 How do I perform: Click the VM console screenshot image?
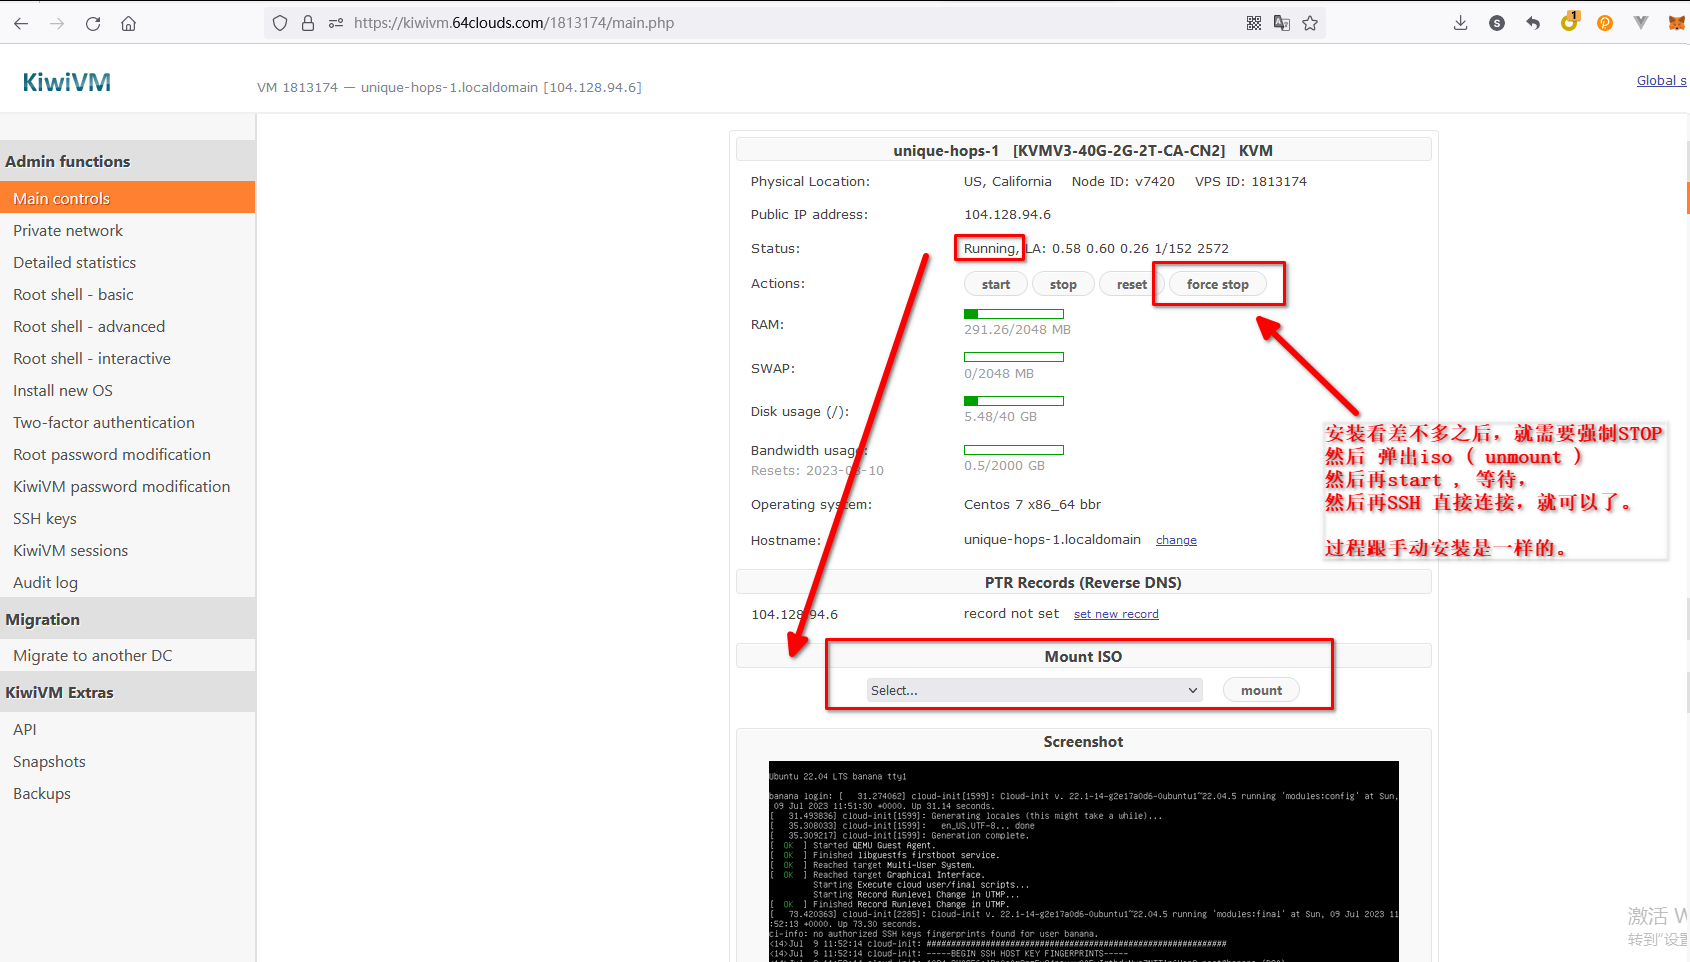(1083, 860)
